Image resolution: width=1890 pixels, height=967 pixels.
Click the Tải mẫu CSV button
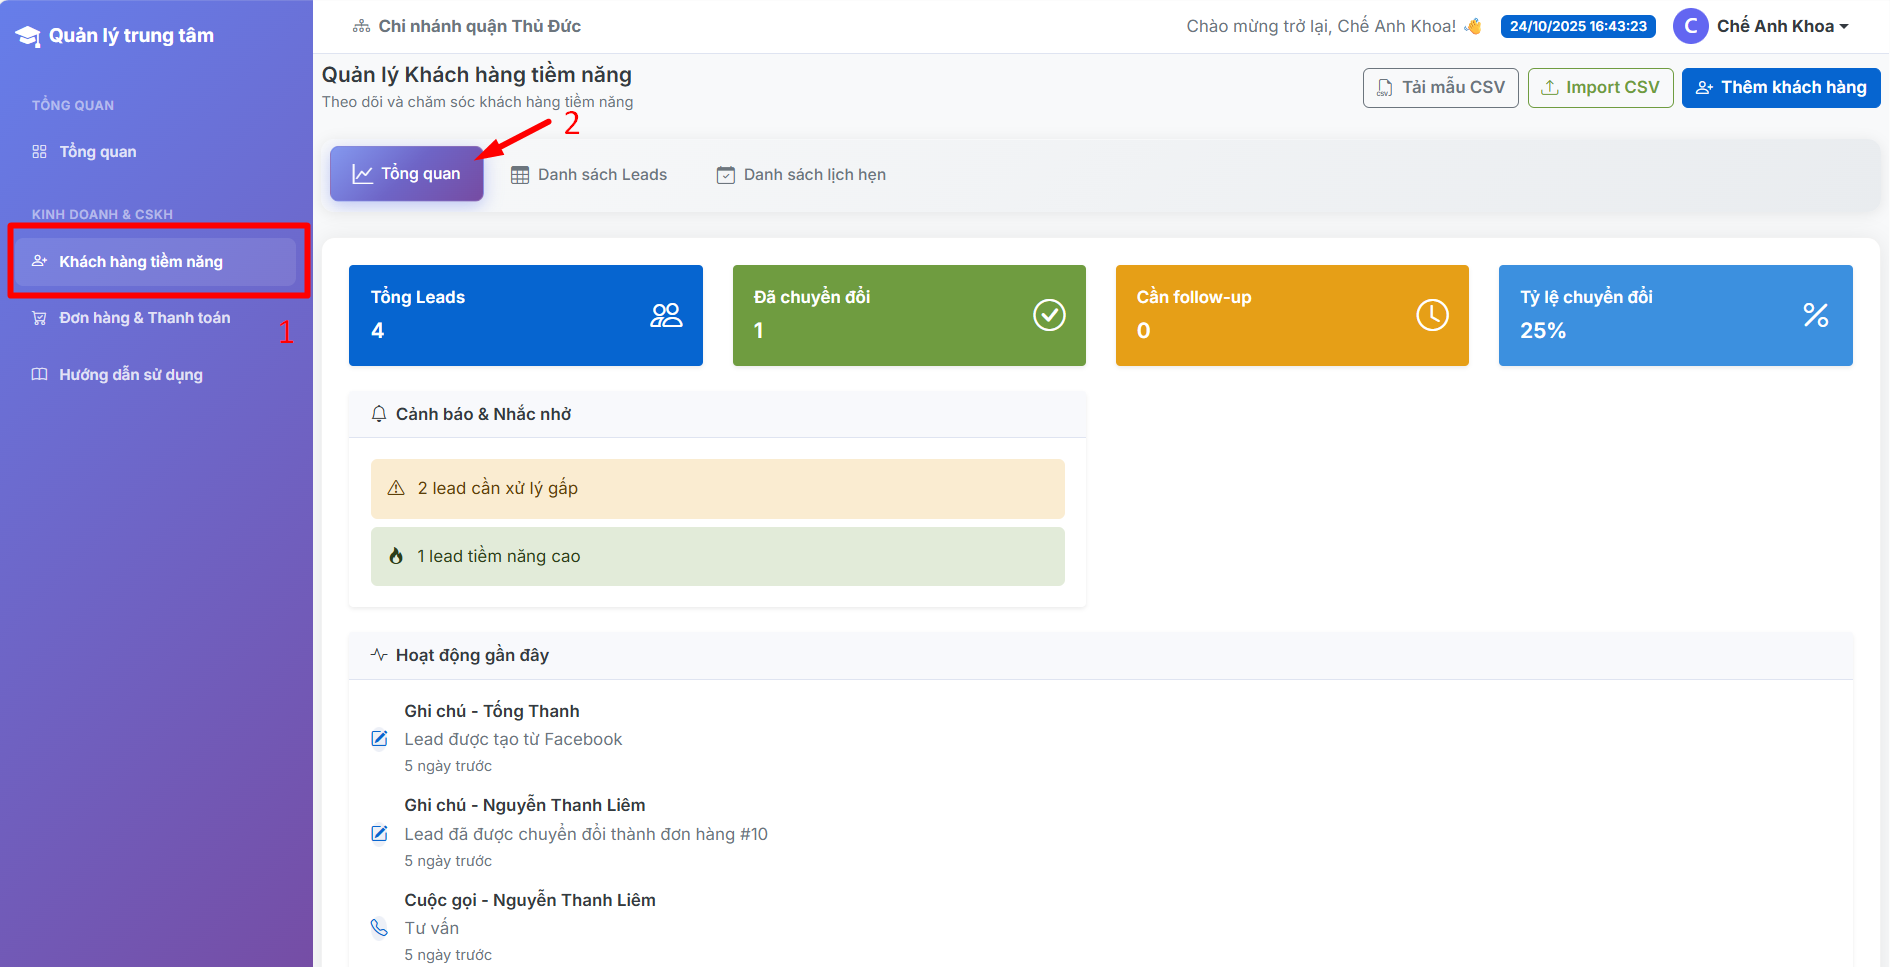click(x=1440, y=88)
